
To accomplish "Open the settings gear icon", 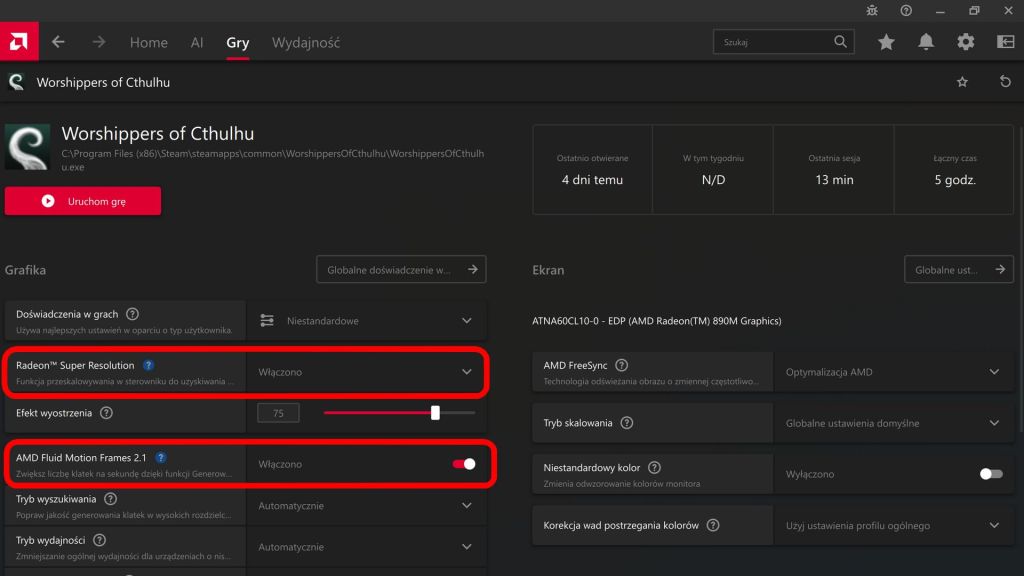I will pyautogui.click(x=965, y=42).
